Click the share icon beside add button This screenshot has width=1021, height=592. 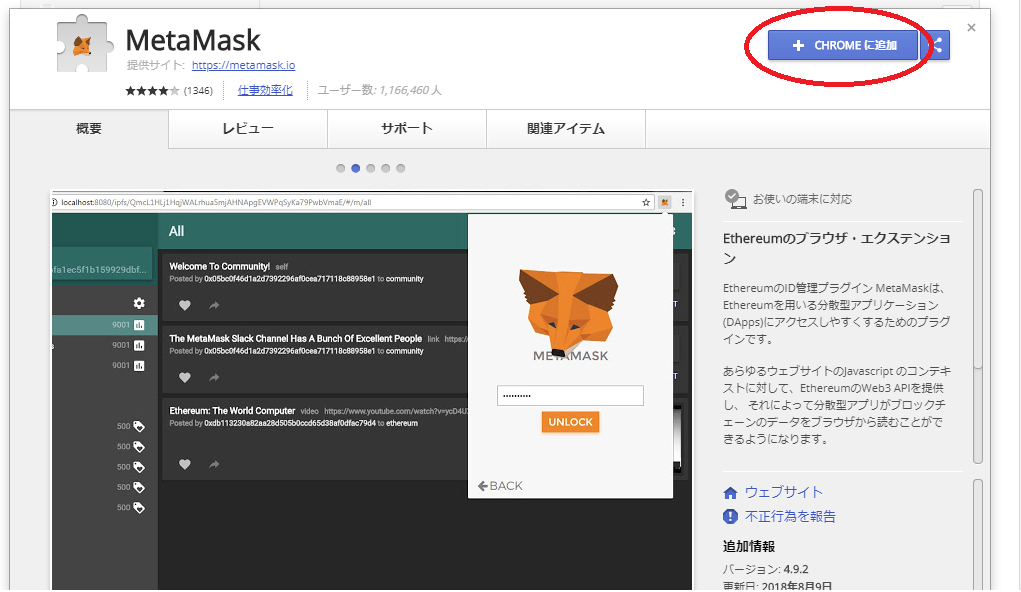[937, 45]
